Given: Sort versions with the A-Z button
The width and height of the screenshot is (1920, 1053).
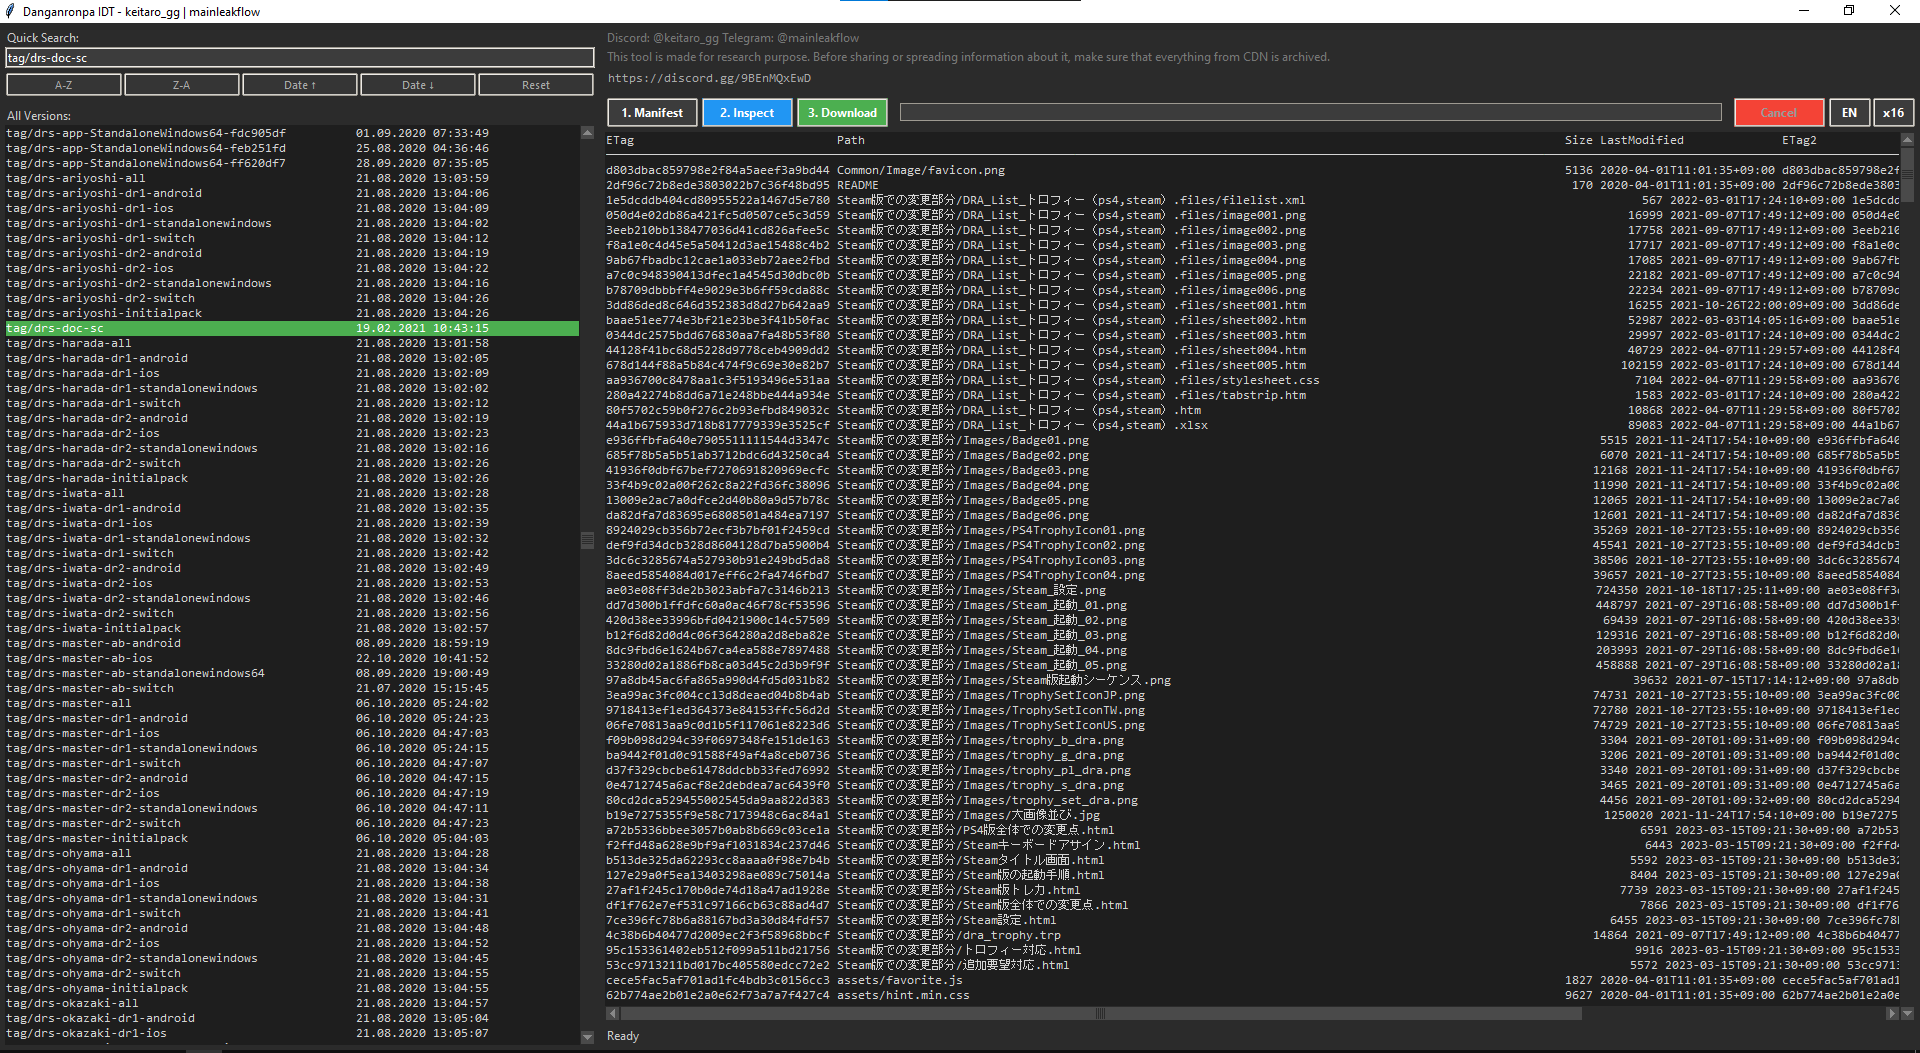Looking at the screenshot, I should 63,85.
